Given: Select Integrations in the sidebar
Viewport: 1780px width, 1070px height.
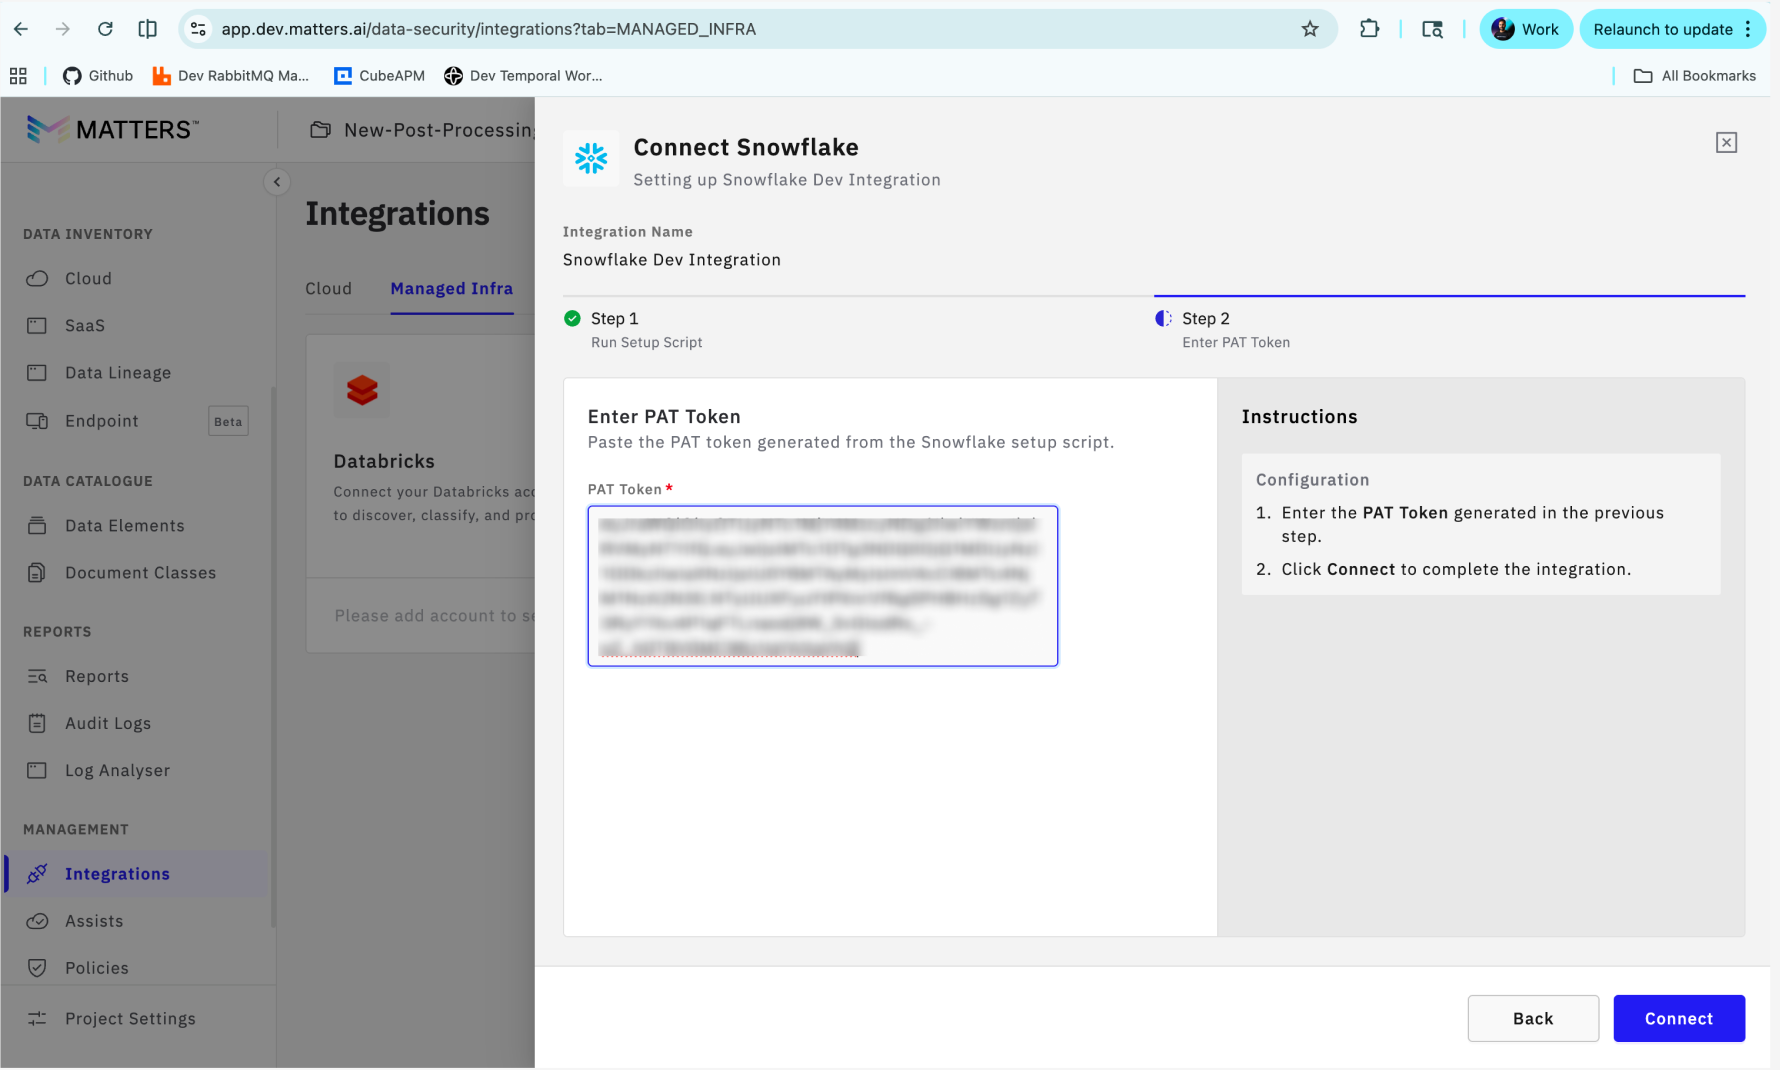Looking at the screenshot, I should pyautogui.click(x=136, y=874).
